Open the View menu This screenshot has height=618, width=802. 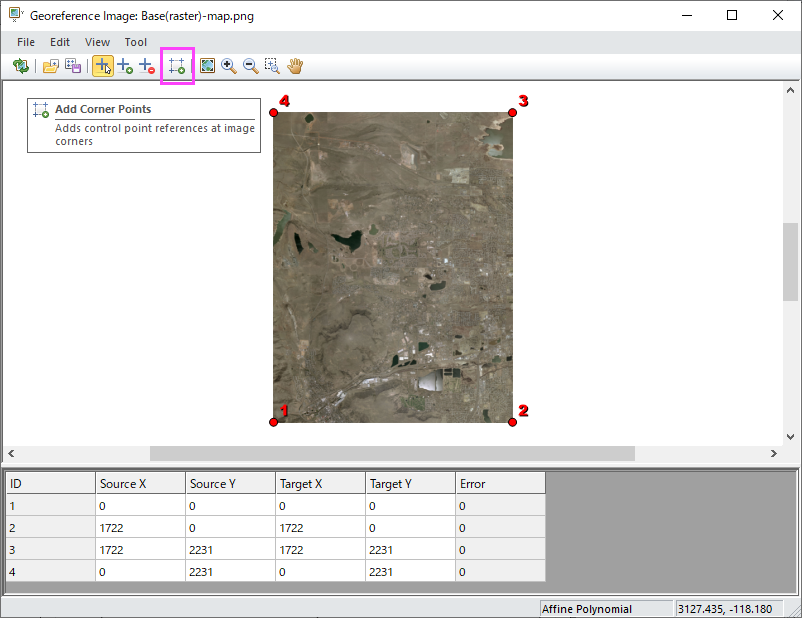point(97,42)
